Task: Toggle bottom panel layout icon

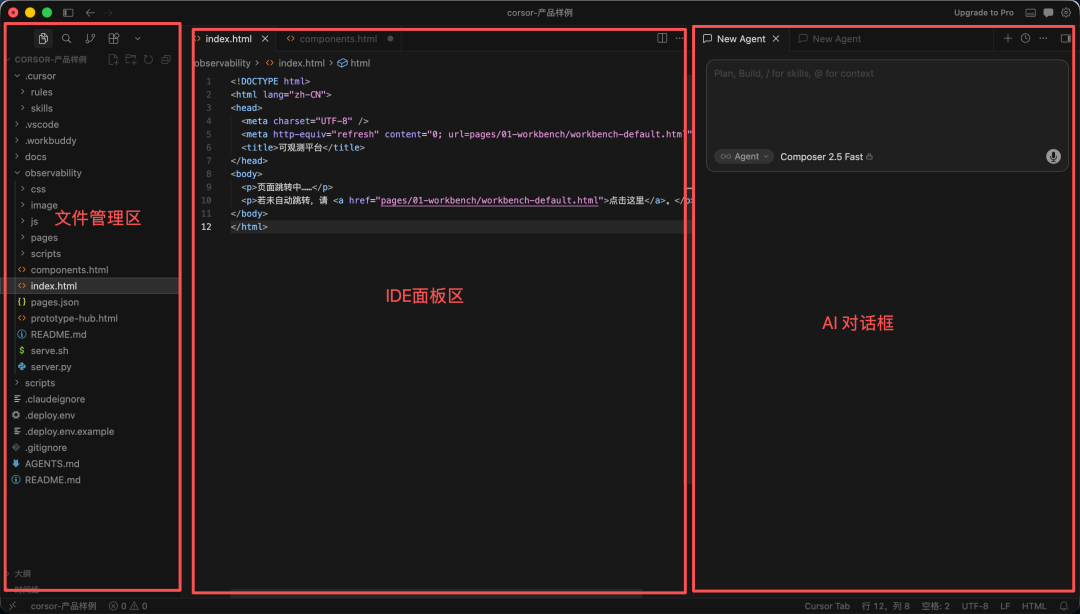Action: coord(1030,12)
